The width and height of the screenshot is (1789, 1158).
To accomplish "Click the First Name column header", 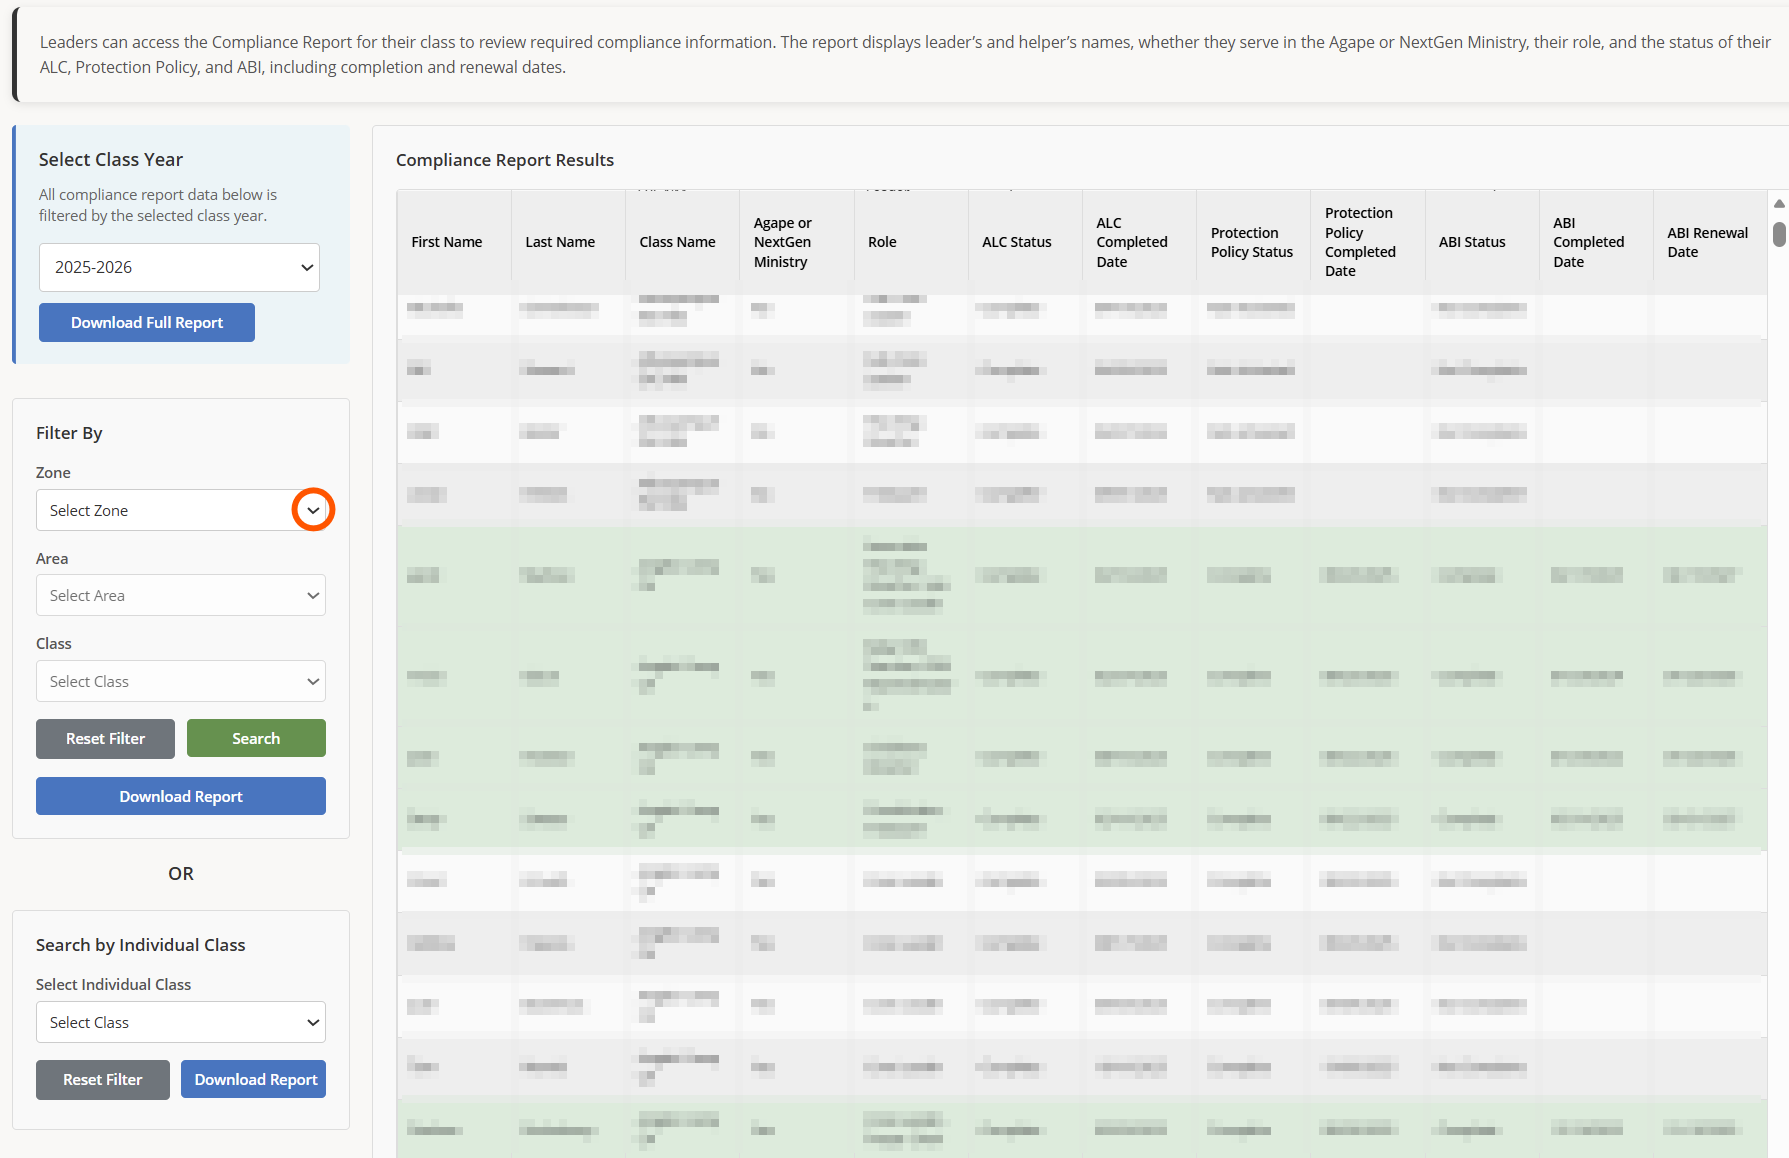I will click(x=447, y=242).
